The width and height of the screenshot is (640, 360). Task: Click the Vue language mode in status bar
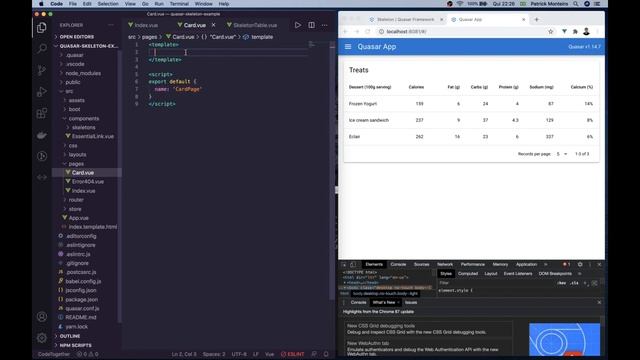pos(269,354)
